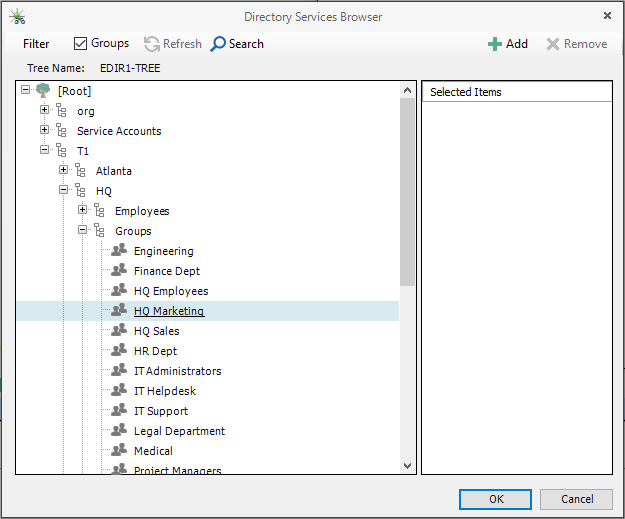The height and width of the screenshot is (519, 625).
Task: Open the Filter menu item
Action: [x=36, y=44]
